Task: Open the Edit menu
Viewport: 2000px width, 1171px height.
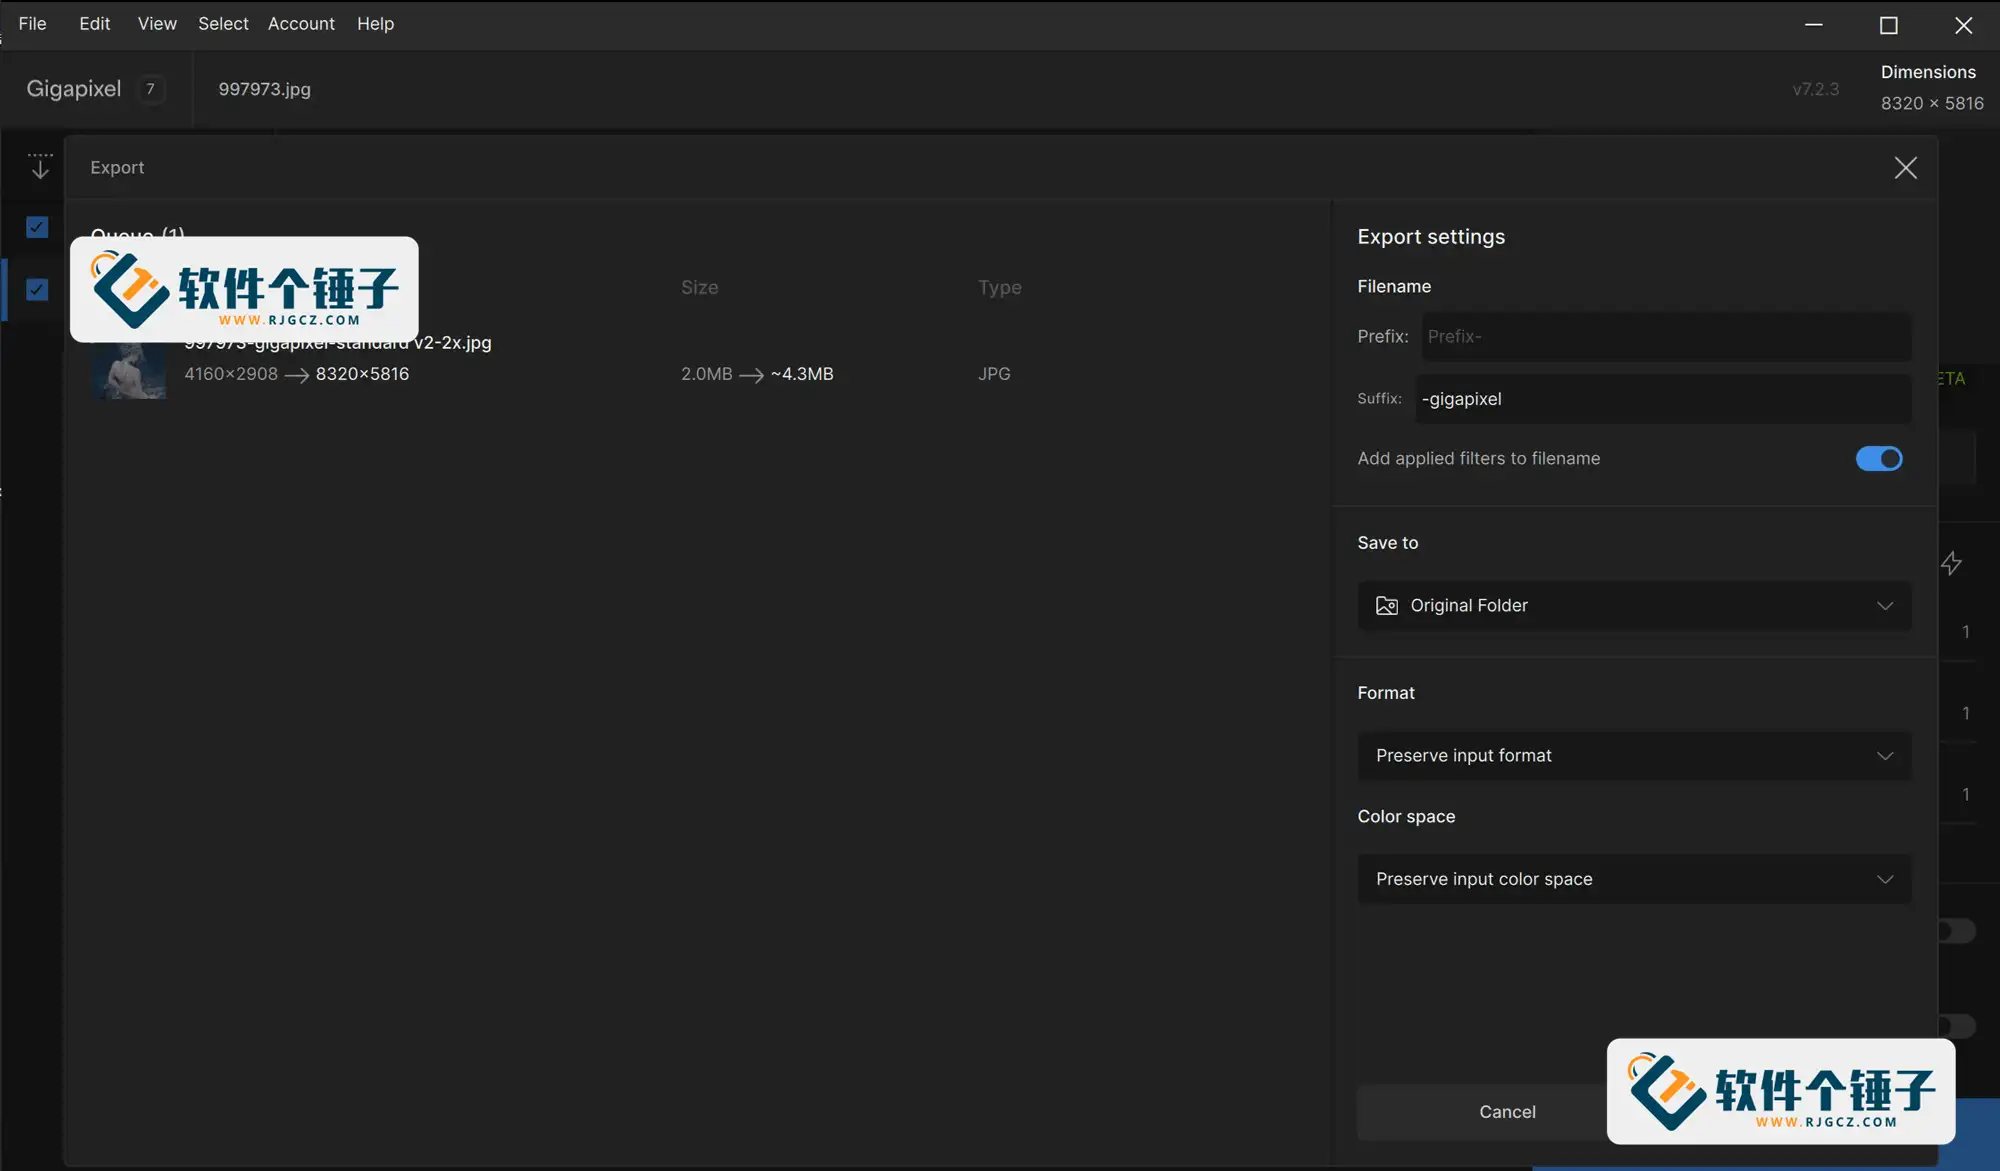Action: [x=94, y=23]
